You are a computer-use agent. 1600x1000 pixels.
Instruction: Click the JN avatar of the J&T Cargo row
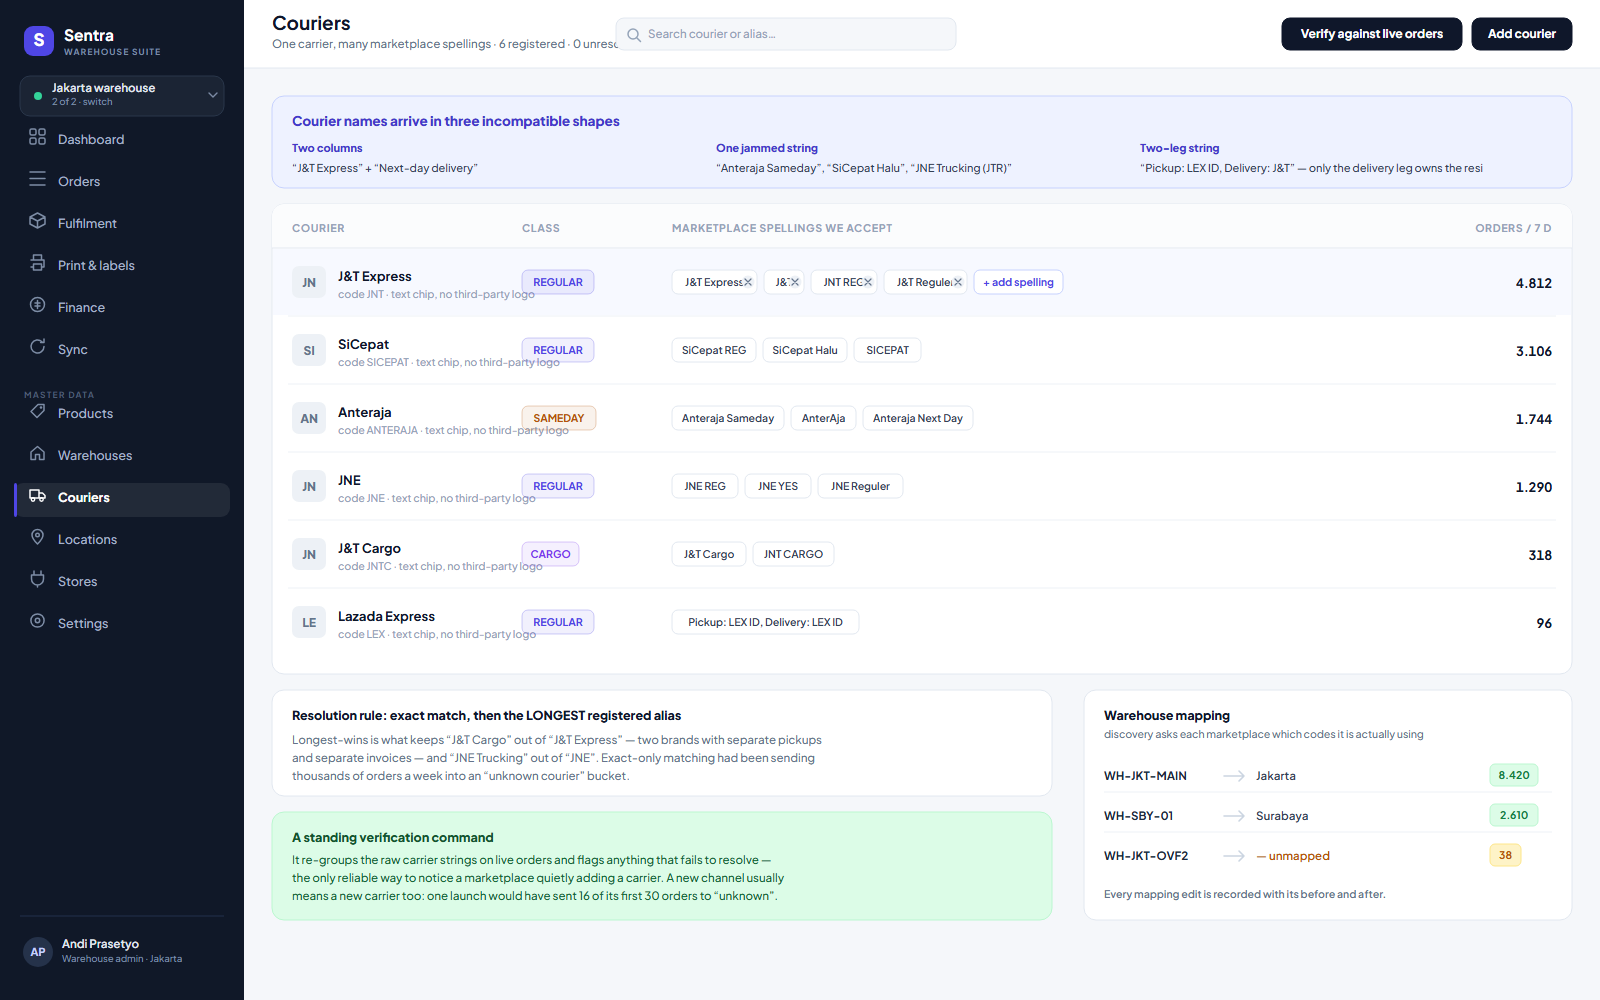pyautogui.click(x=309, y=555)
